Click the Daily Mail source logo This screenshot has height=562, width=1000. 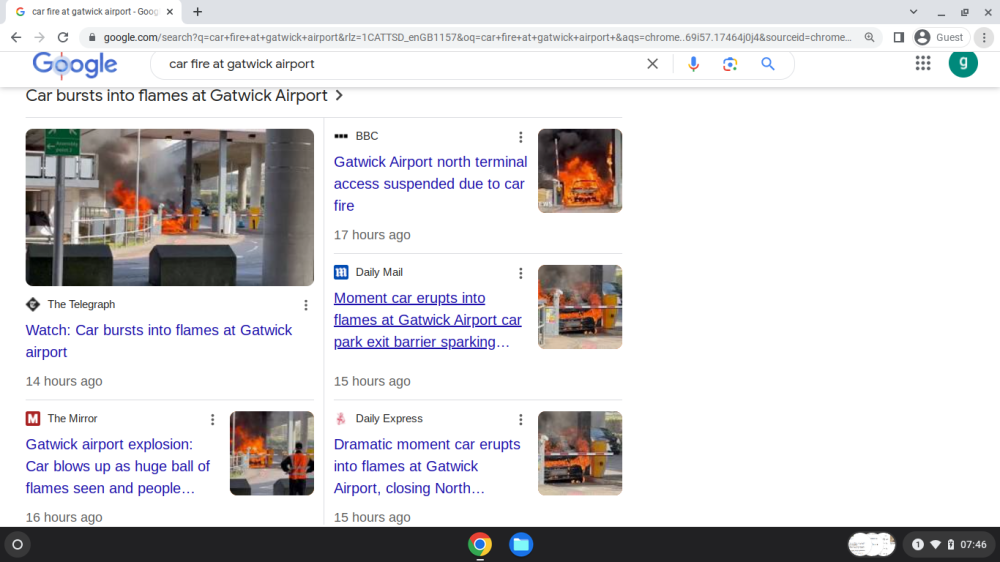[x=341, y=272]
